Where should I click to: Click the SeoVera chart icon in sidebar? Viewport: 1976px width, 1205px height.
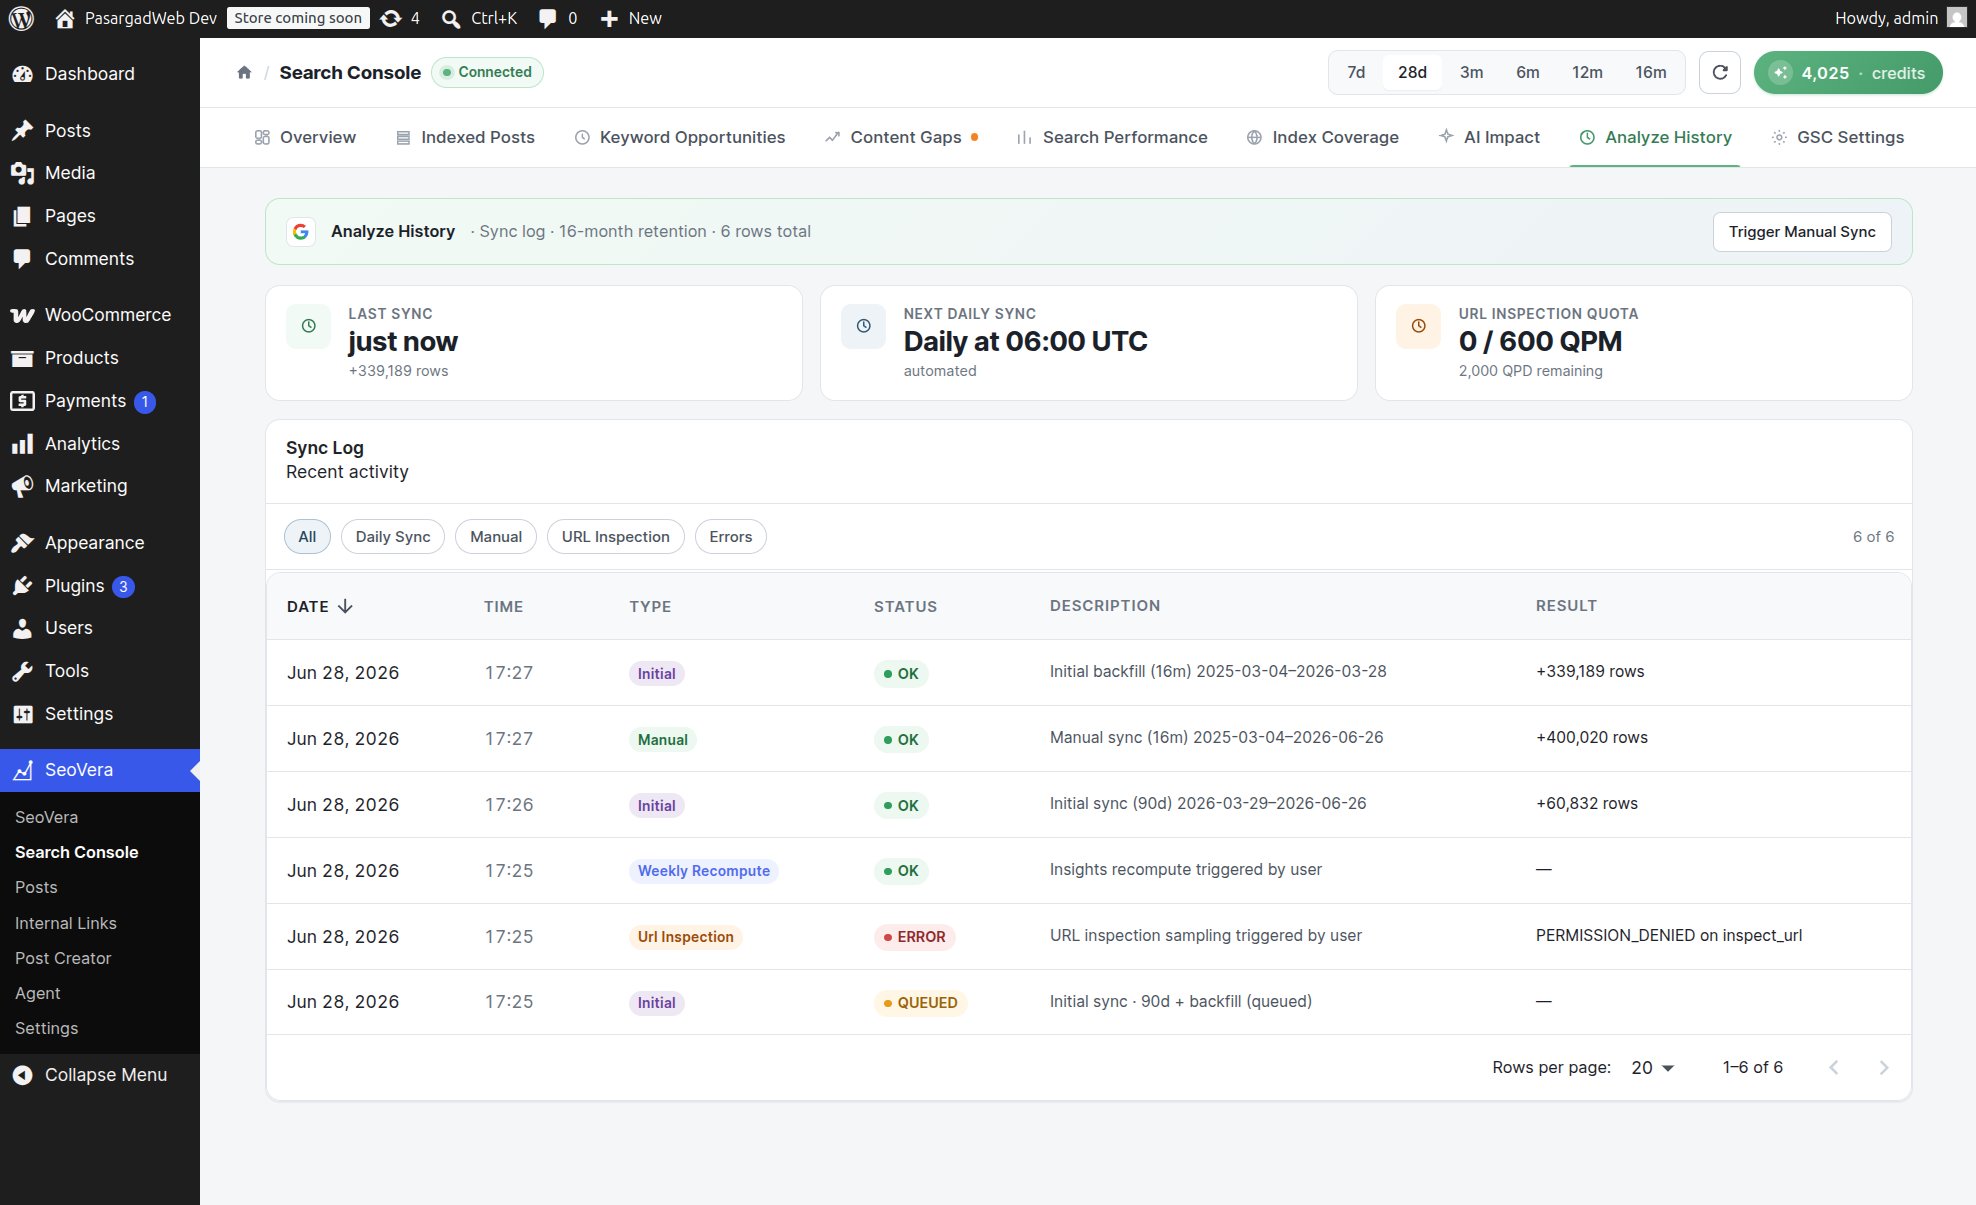[22, 770]
